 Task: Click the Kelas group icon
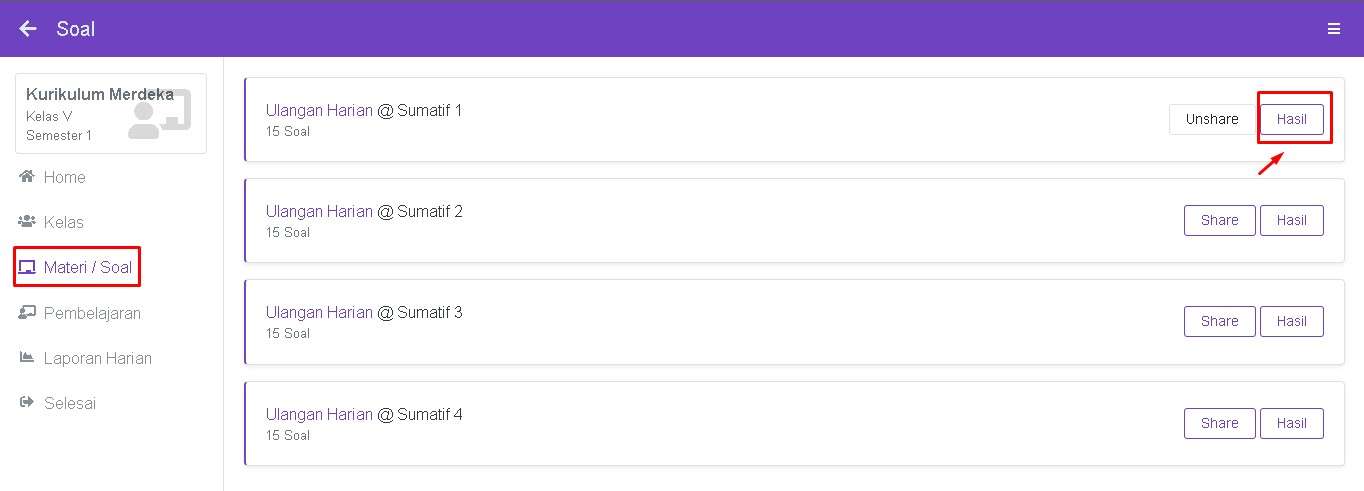[x=27, y=222]
